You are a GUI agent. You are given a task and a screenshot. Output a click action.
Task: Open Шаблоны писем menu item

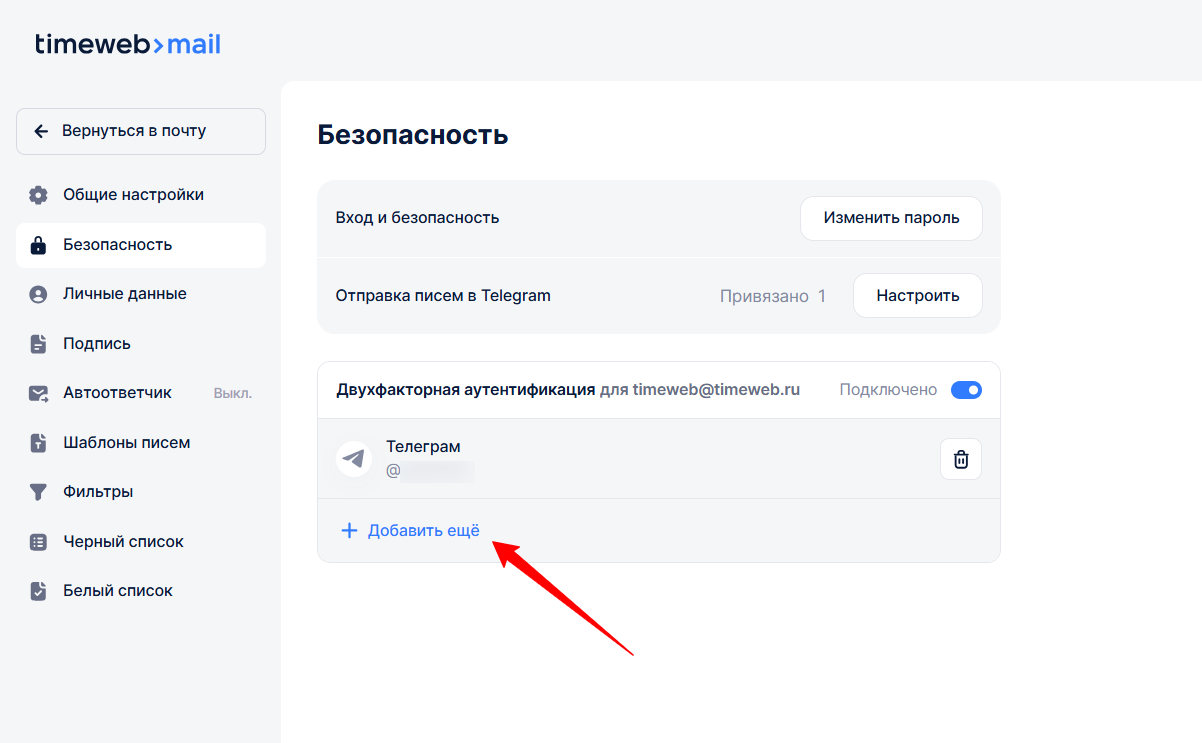click(126, 442)
